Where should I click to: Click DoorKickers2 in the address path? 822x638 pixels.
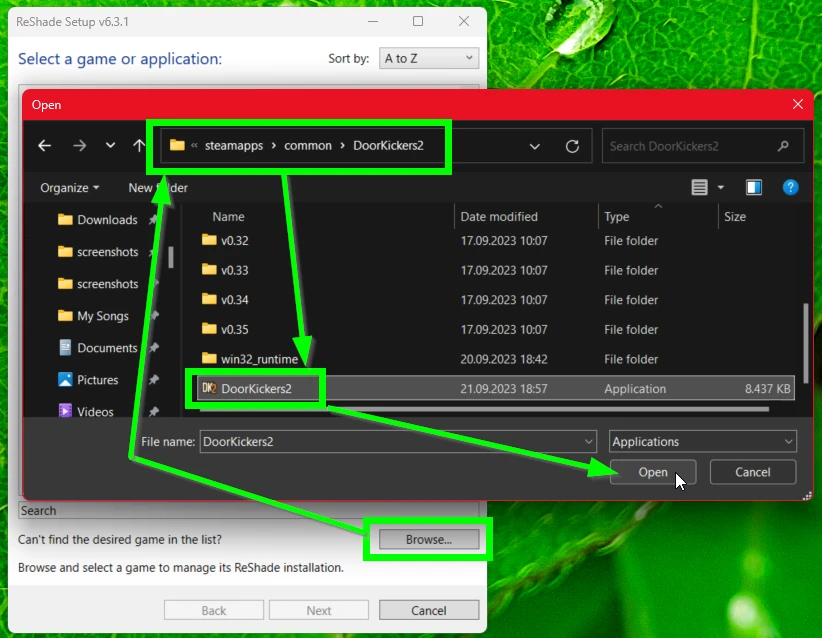tap(388, 145)
